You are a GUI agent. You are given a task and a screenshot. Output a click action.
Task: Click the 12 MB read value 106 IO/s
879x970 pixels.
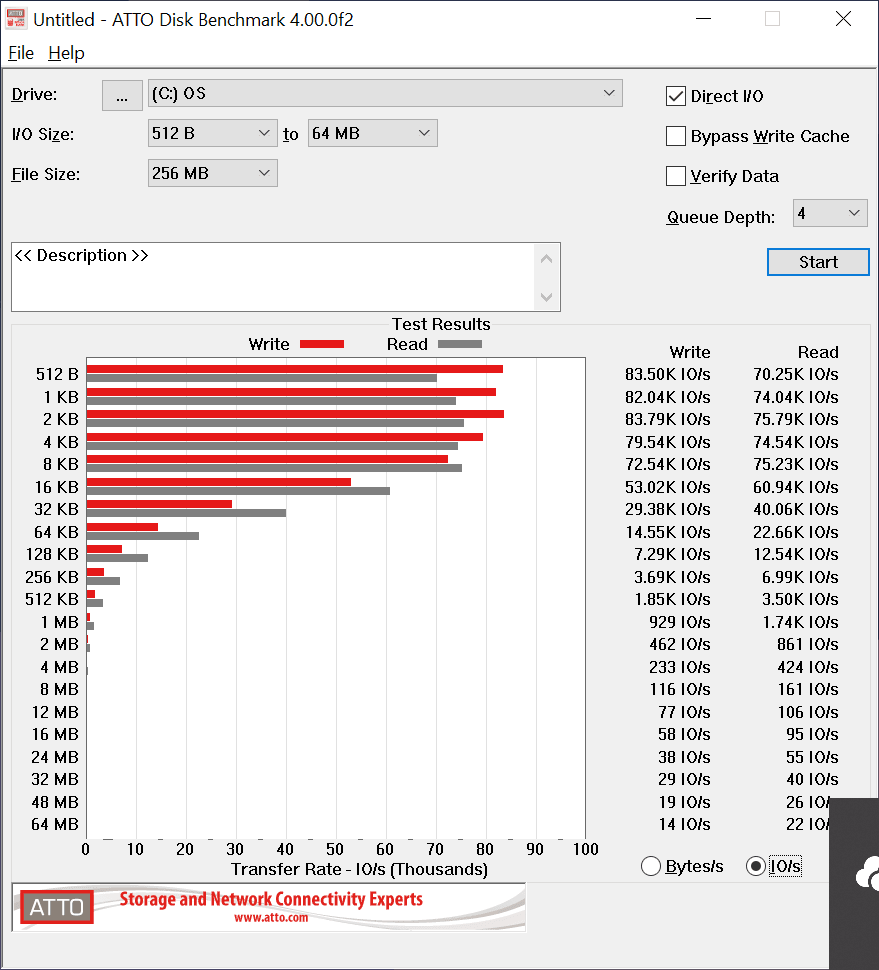pyautogui.click(x=808, y=713)
